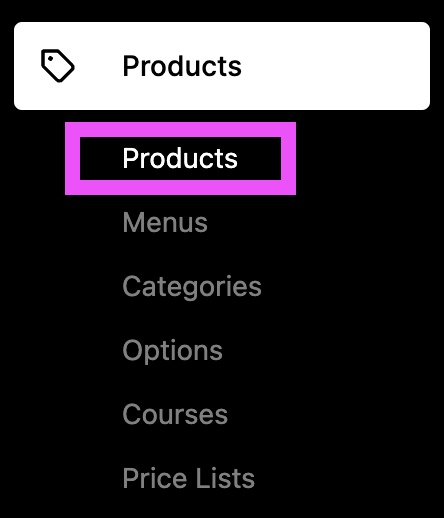444x518 pixels.
Task: Collapse the Products section header
Action: tap(222, 66)
